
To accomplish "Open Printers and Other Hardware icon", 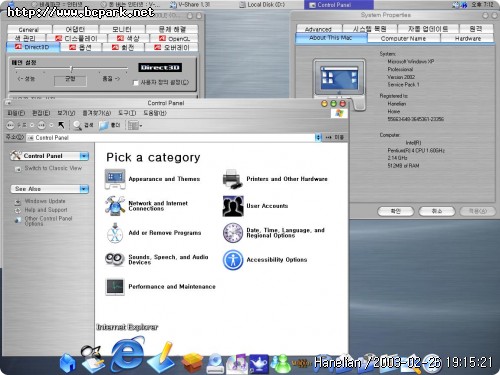I will pos(232,179).
